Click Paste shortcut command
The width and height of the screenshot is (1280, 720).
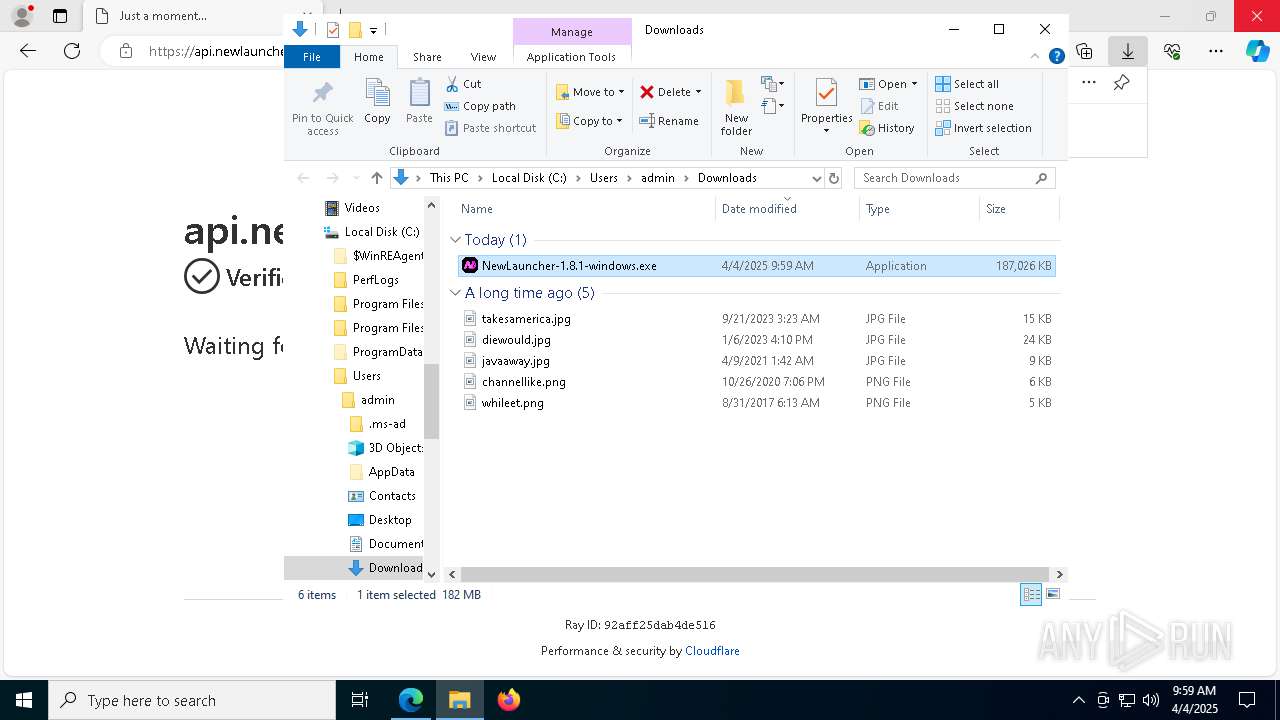pos(490,128)
